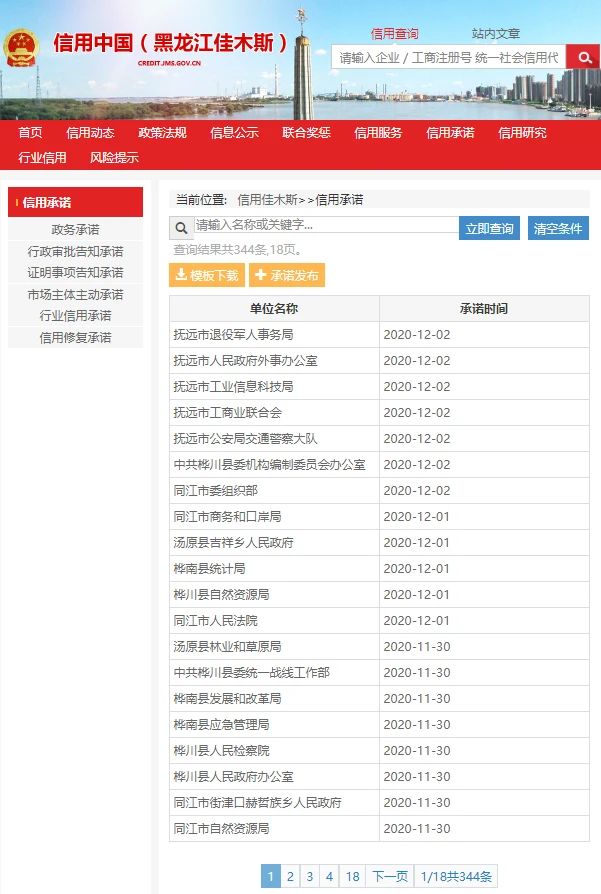Open 政务承诺 in left sidebar
The width and height of the screenshot is (601, 894).
click(75, 230)
